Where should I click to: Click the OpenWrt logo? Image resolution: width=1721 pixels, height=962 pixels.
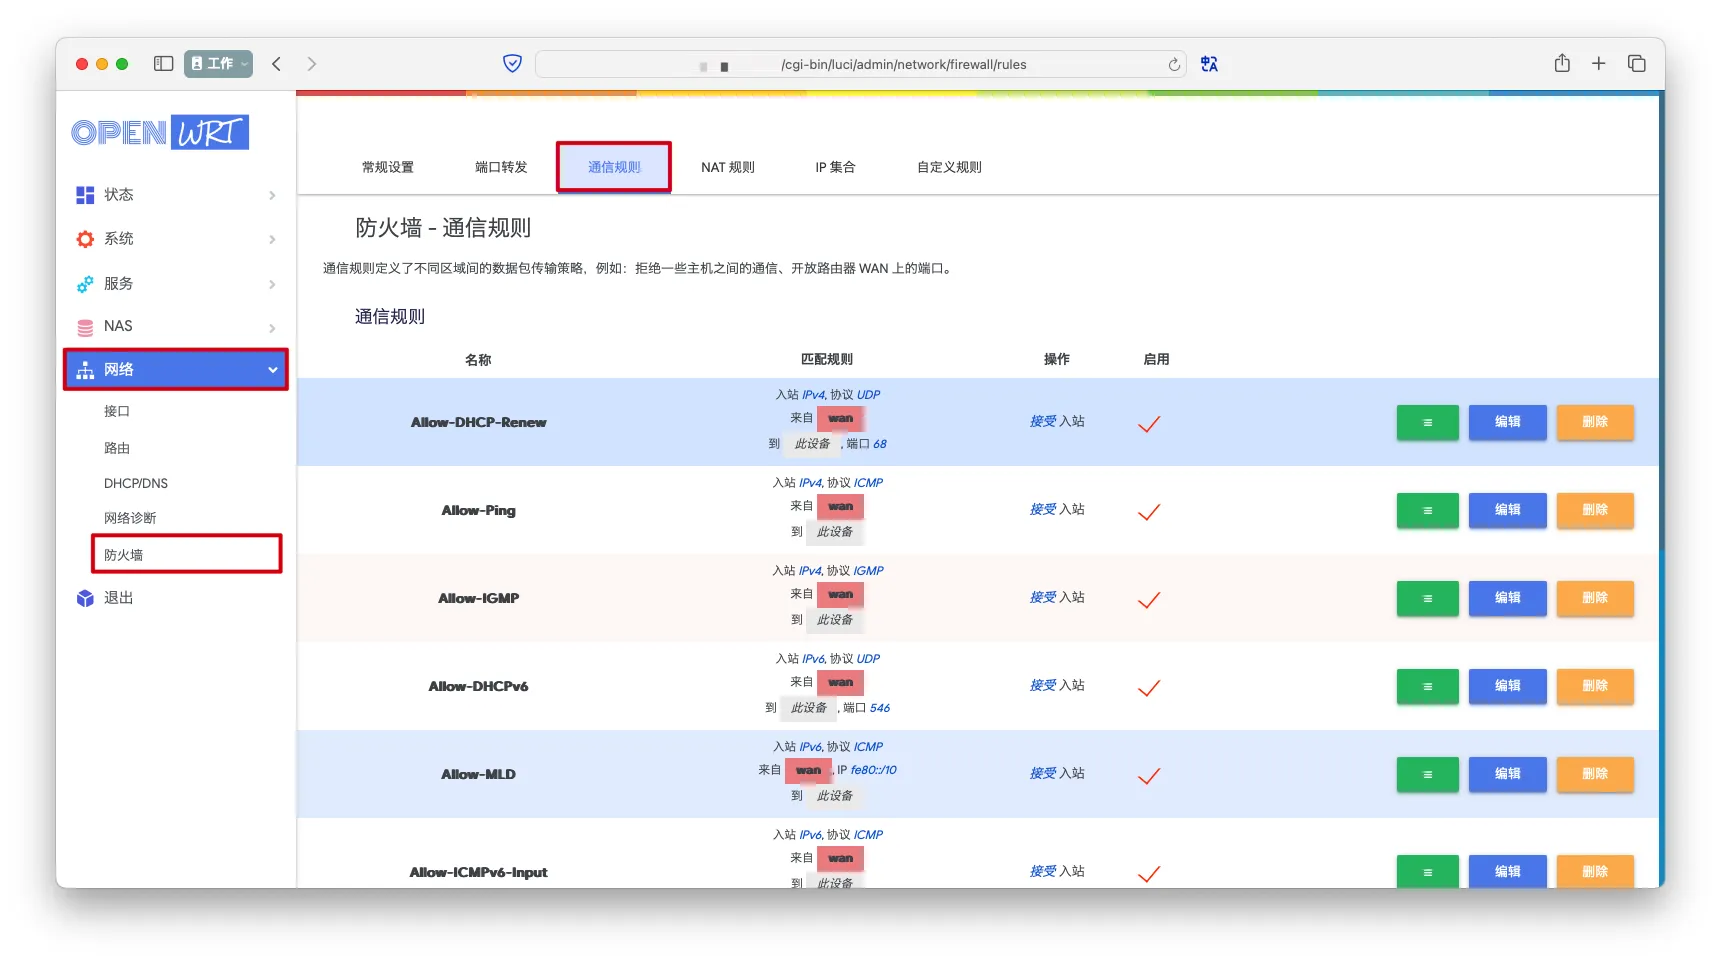(160, 132)
